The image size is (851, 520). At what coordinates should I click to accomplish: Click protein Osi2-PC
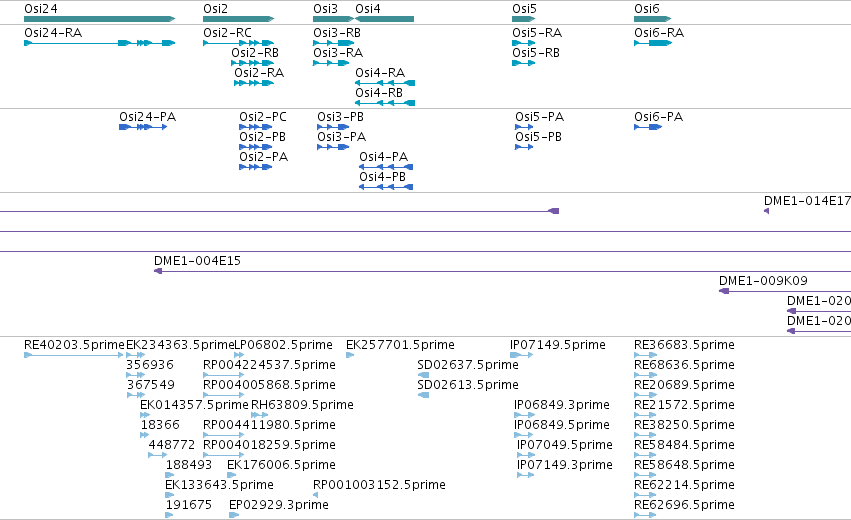tap(256, 127)
